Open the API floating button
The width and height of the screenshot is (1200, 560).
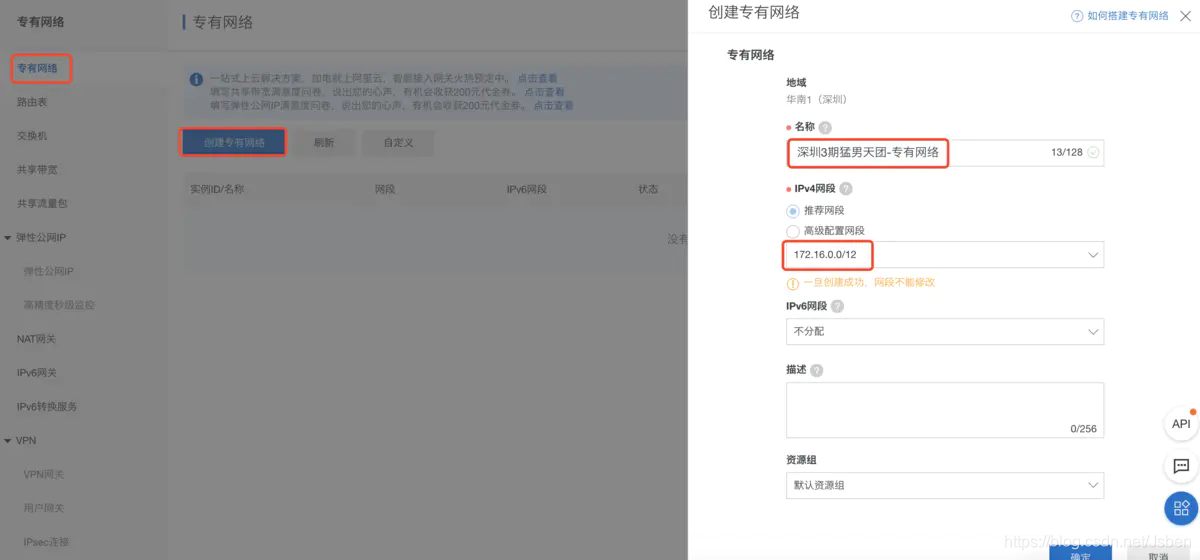[x=1181, y=424]
